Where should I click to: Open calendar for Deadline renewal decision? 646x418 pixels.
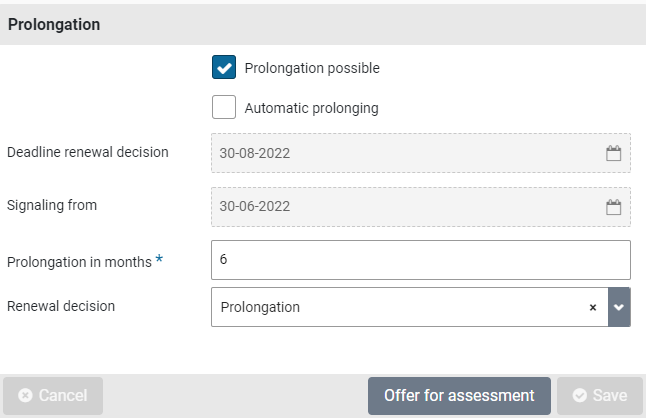coord(614,154)
